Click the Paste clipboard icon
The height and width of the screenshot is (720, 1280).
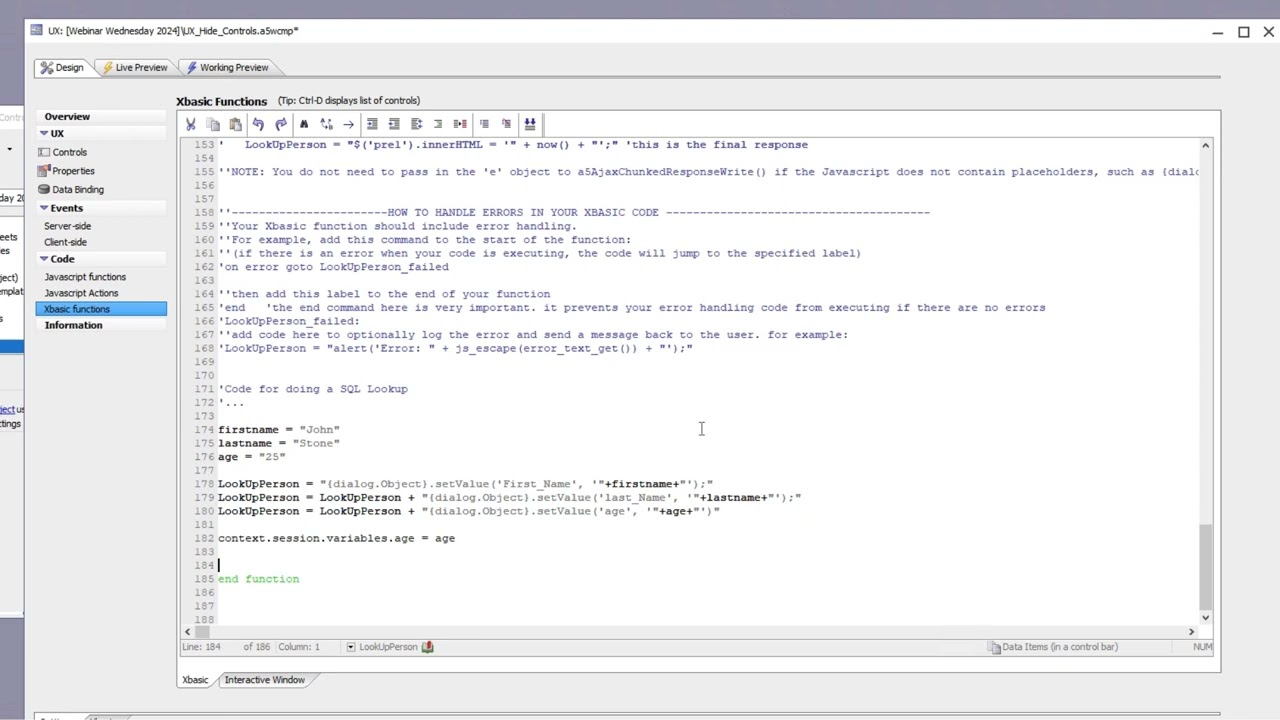235,124
